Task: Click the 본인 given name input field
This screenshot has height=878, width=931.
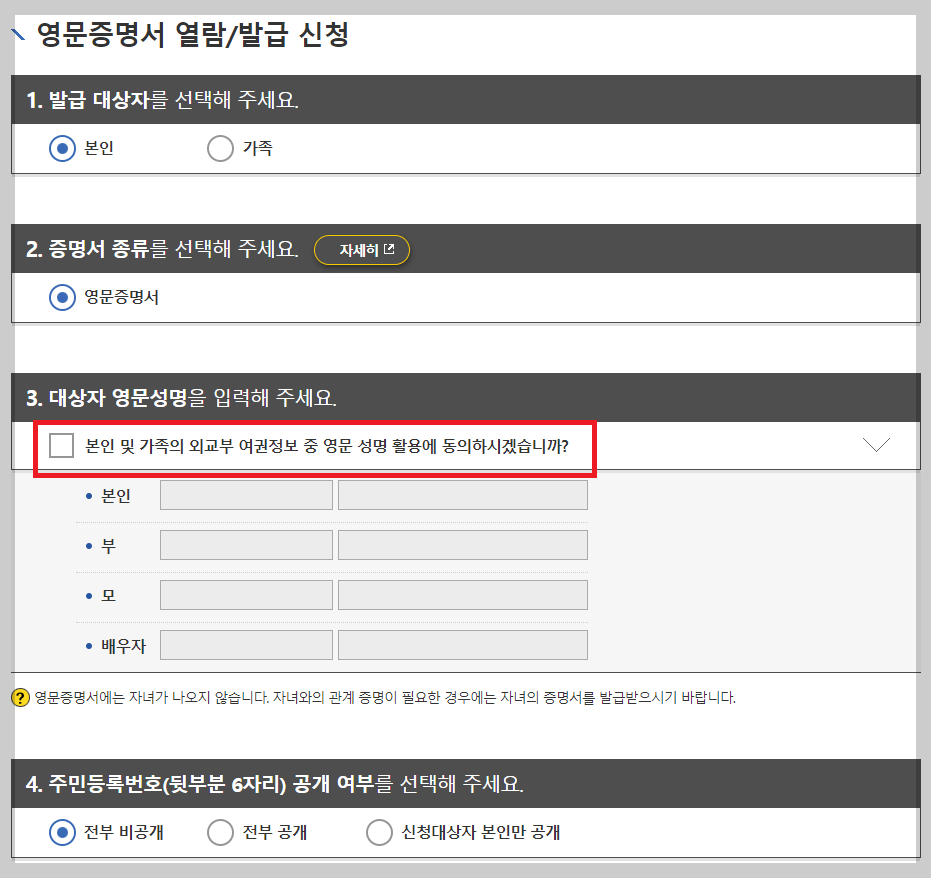Action: coord(462,494)
